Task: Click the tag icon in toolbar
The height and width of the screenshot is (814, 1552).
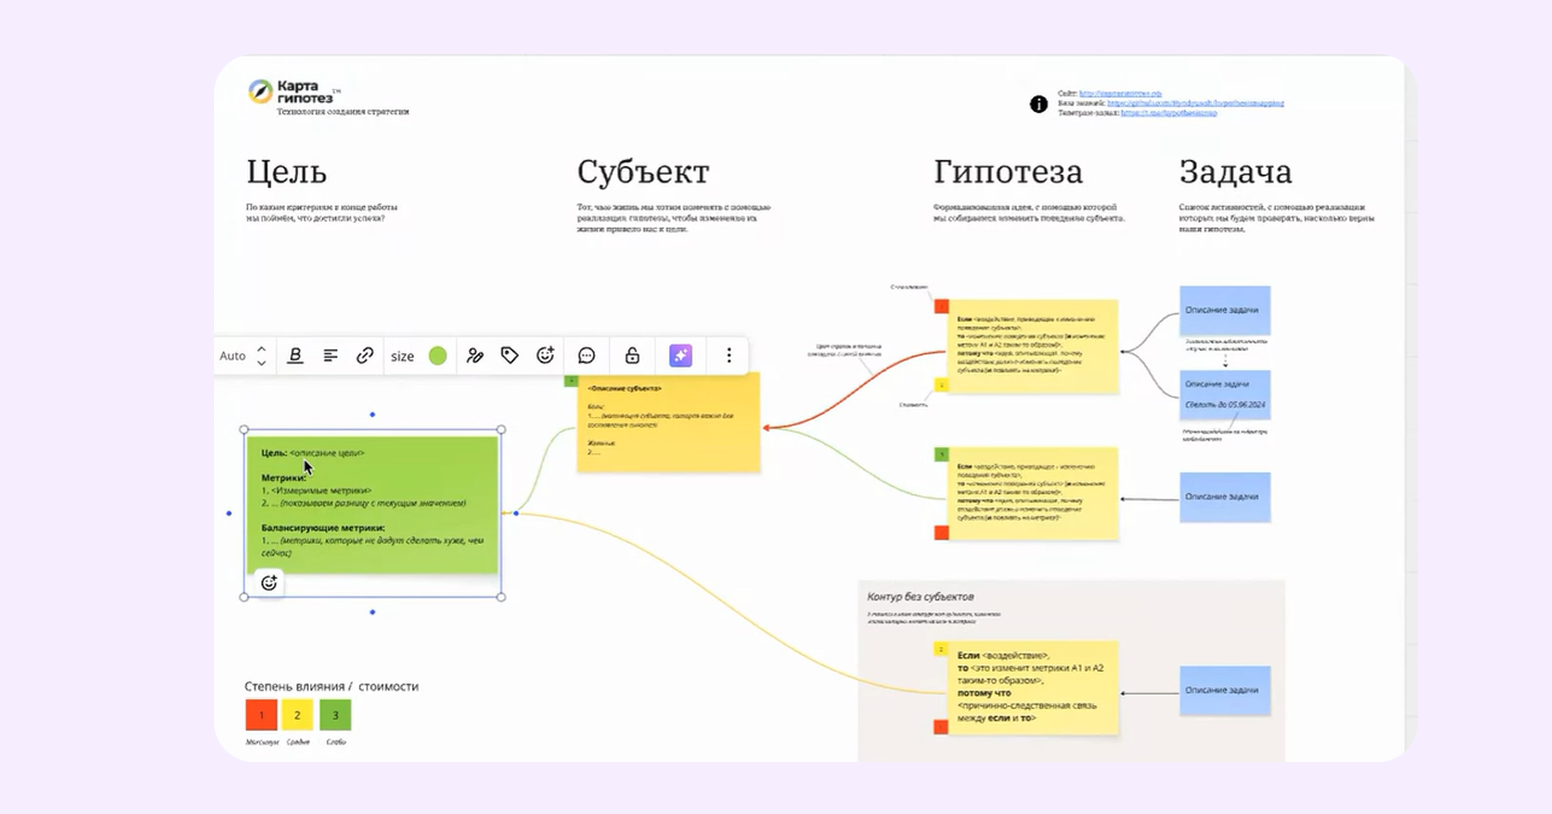Action: [x=510, y=356]
